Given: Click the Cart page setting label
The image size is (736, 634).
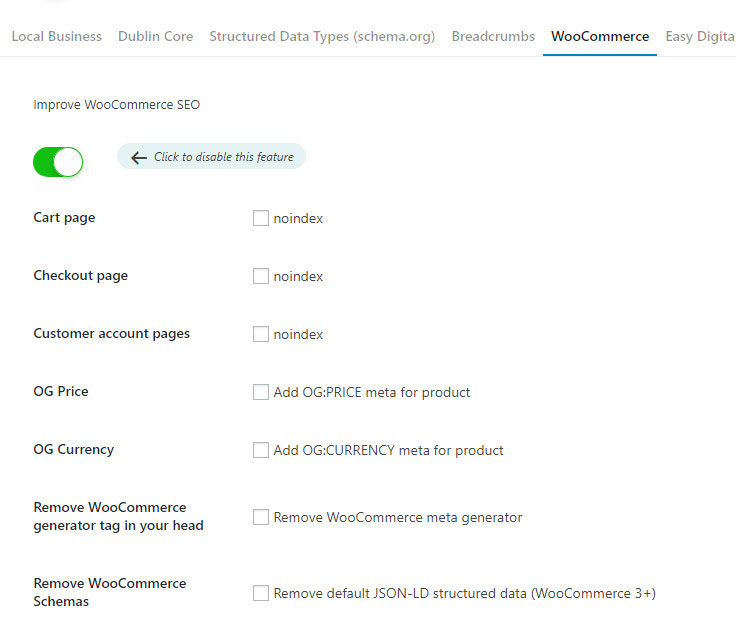Looking at the screenshot, I should pos(64,218).
